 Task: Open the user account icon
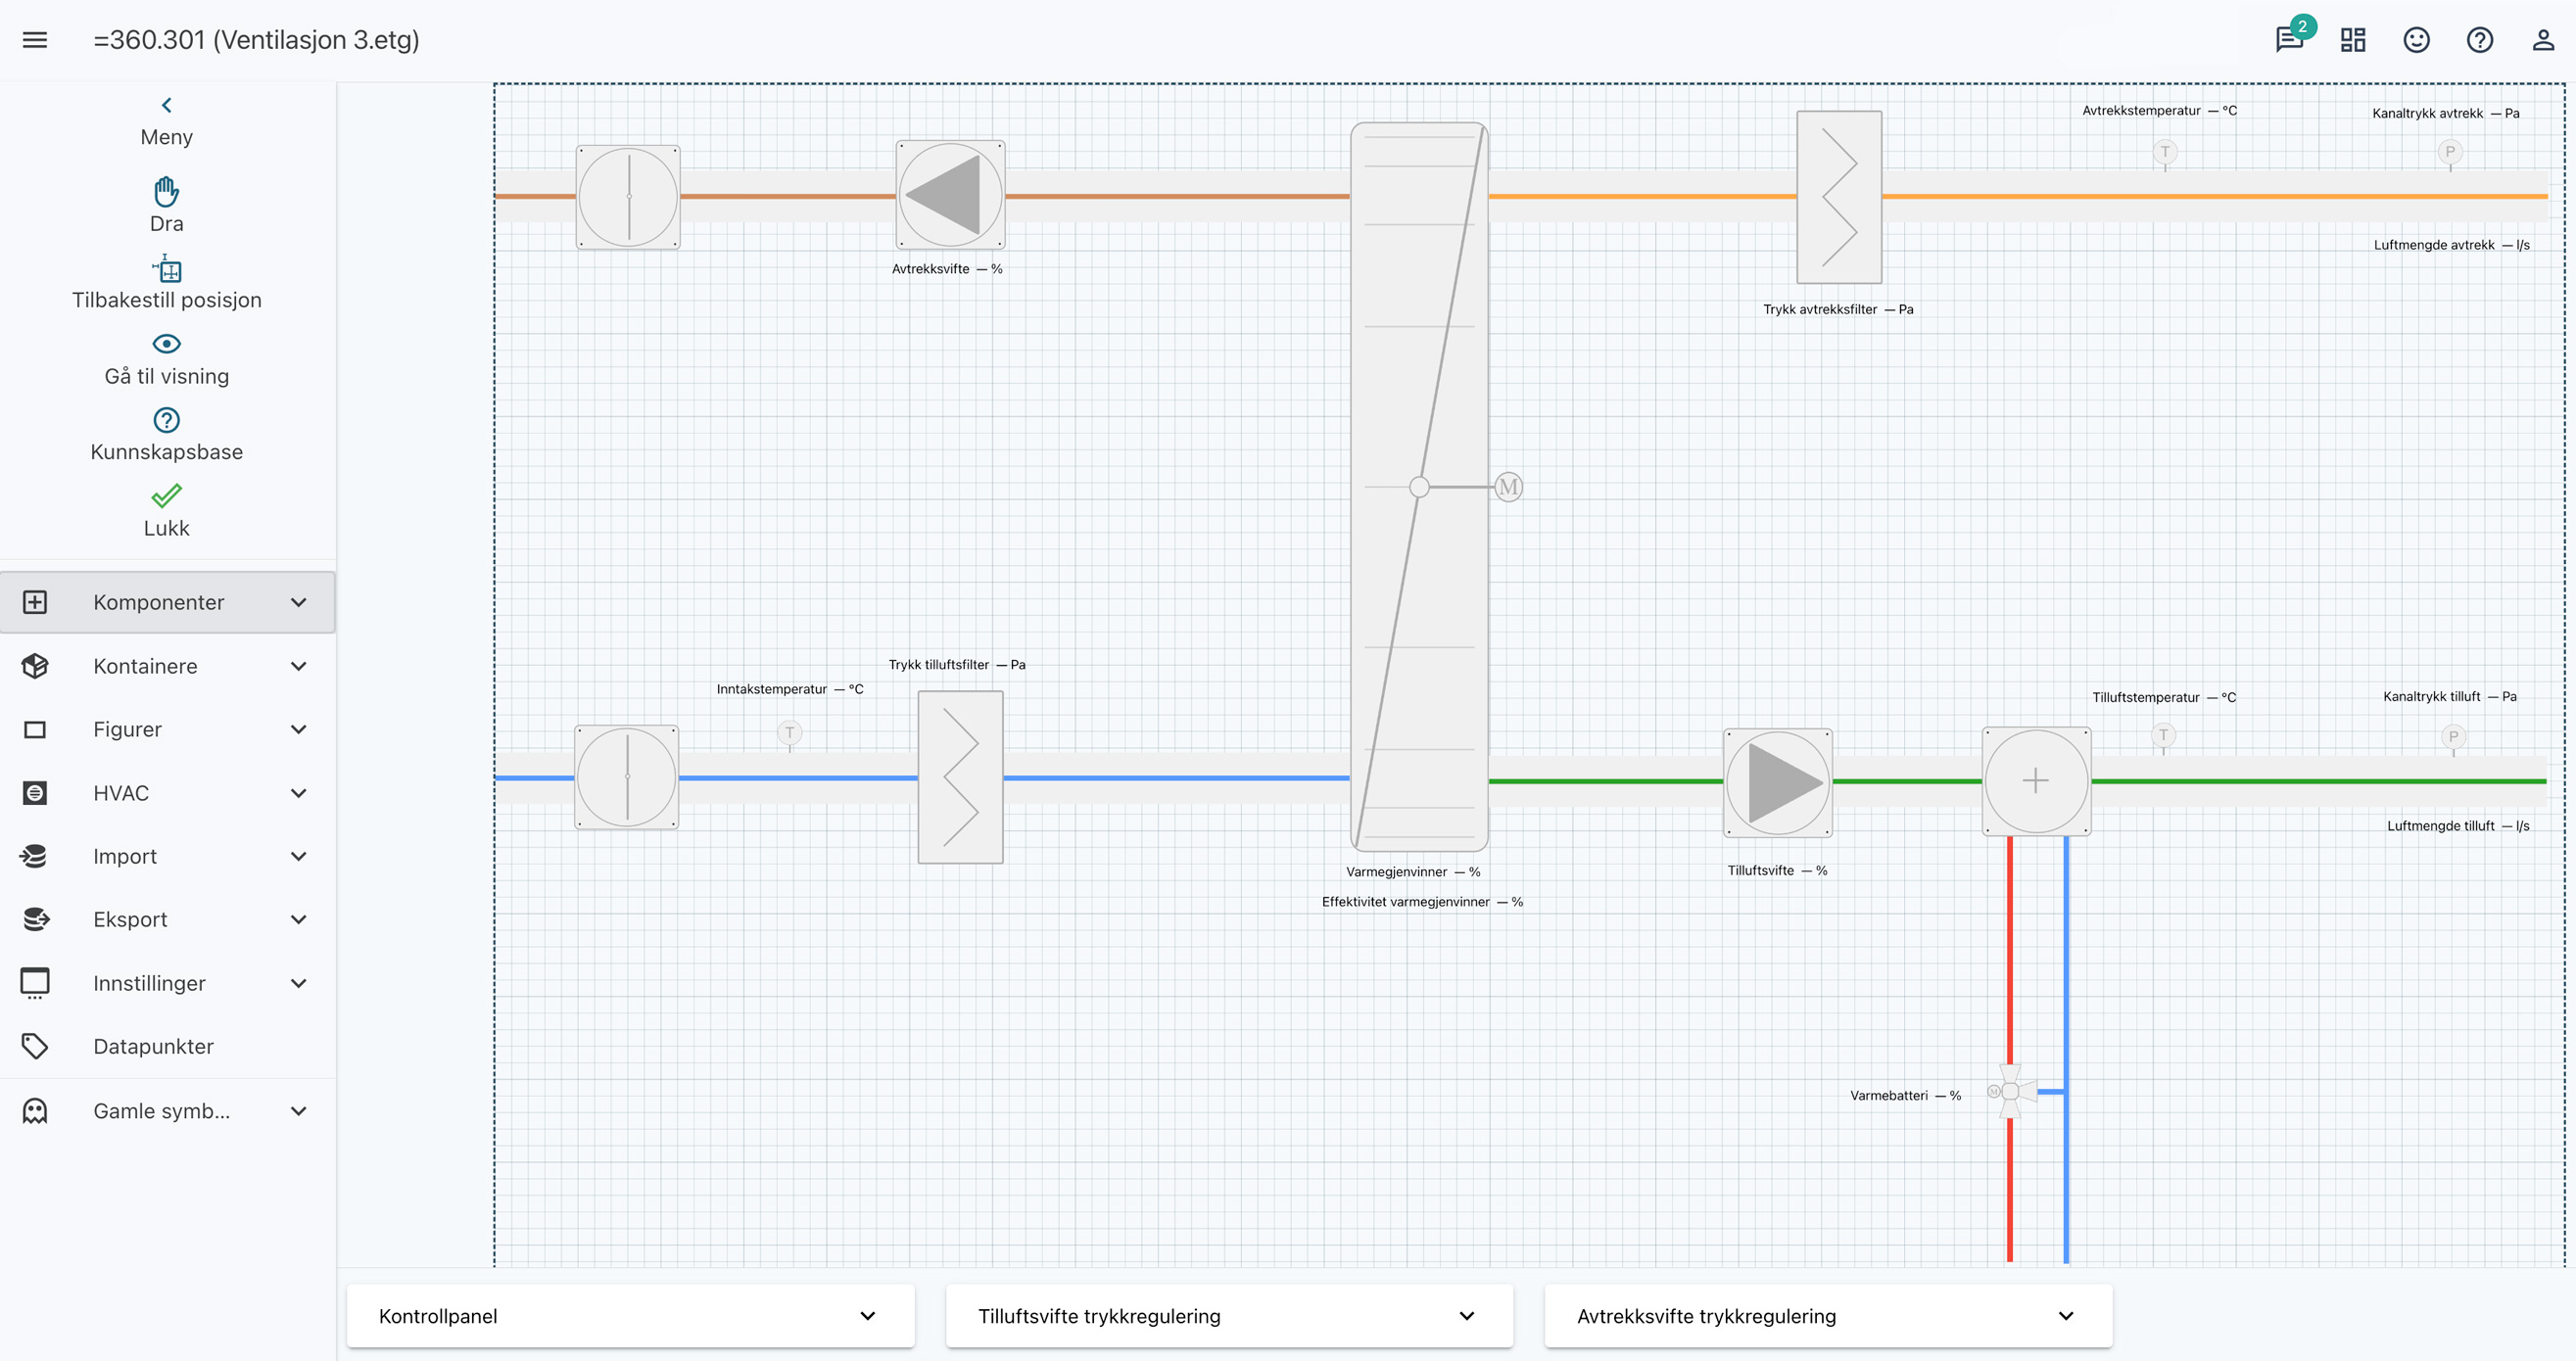point(2542,40)
